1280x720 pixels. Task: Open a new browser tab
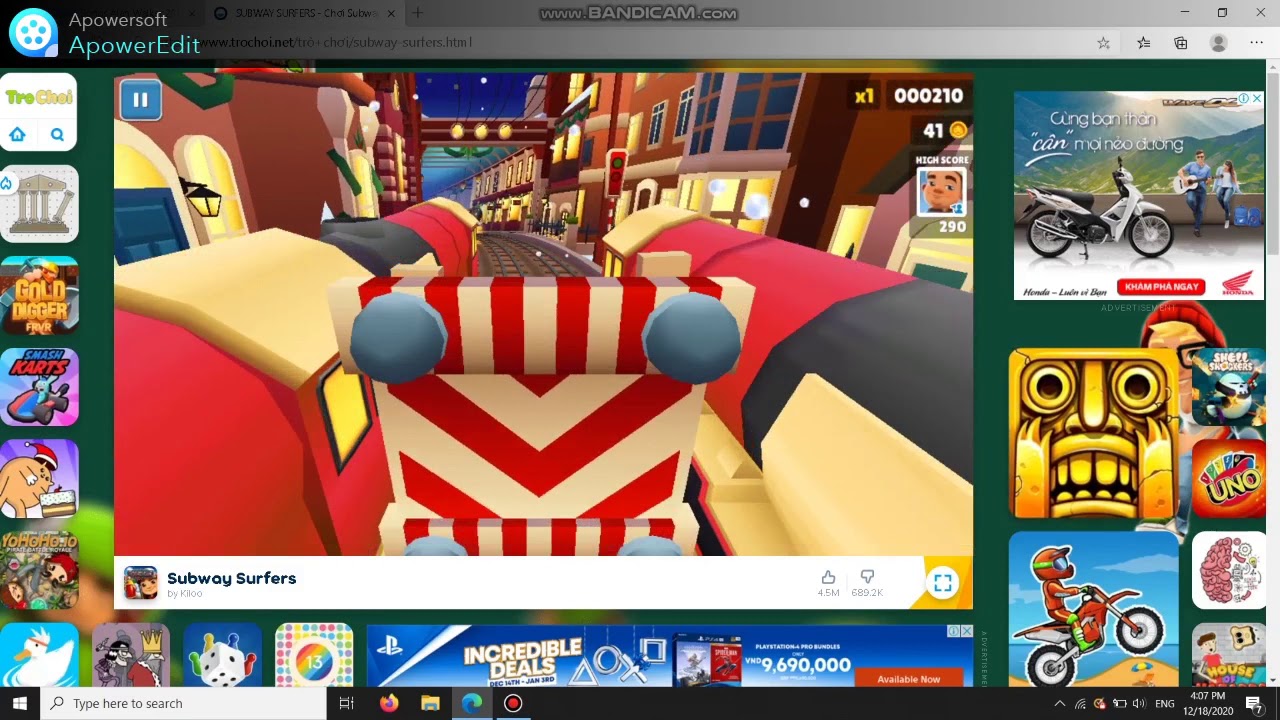coord(418,13)
